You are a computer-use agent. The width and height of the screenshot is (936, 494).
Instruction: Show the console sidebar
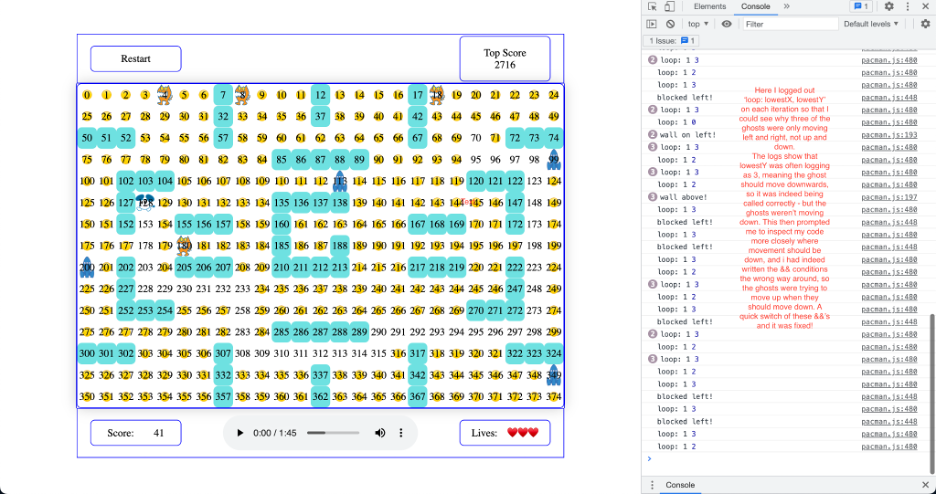tap(652, 24)
